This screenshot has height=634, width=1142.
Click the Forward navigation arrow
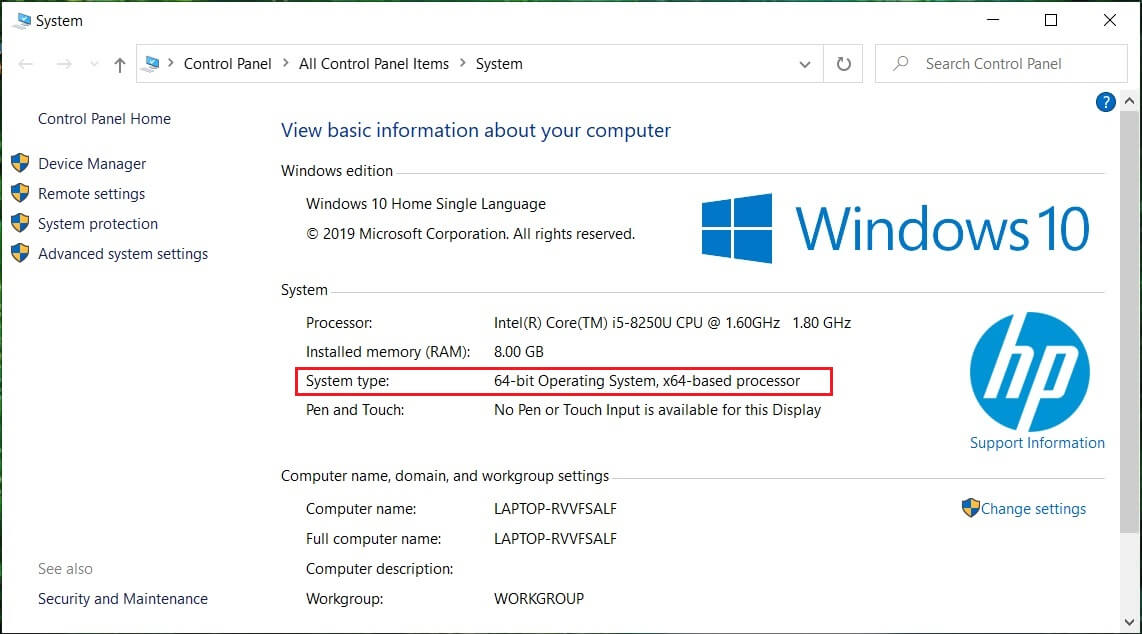(x=65, y=64)
